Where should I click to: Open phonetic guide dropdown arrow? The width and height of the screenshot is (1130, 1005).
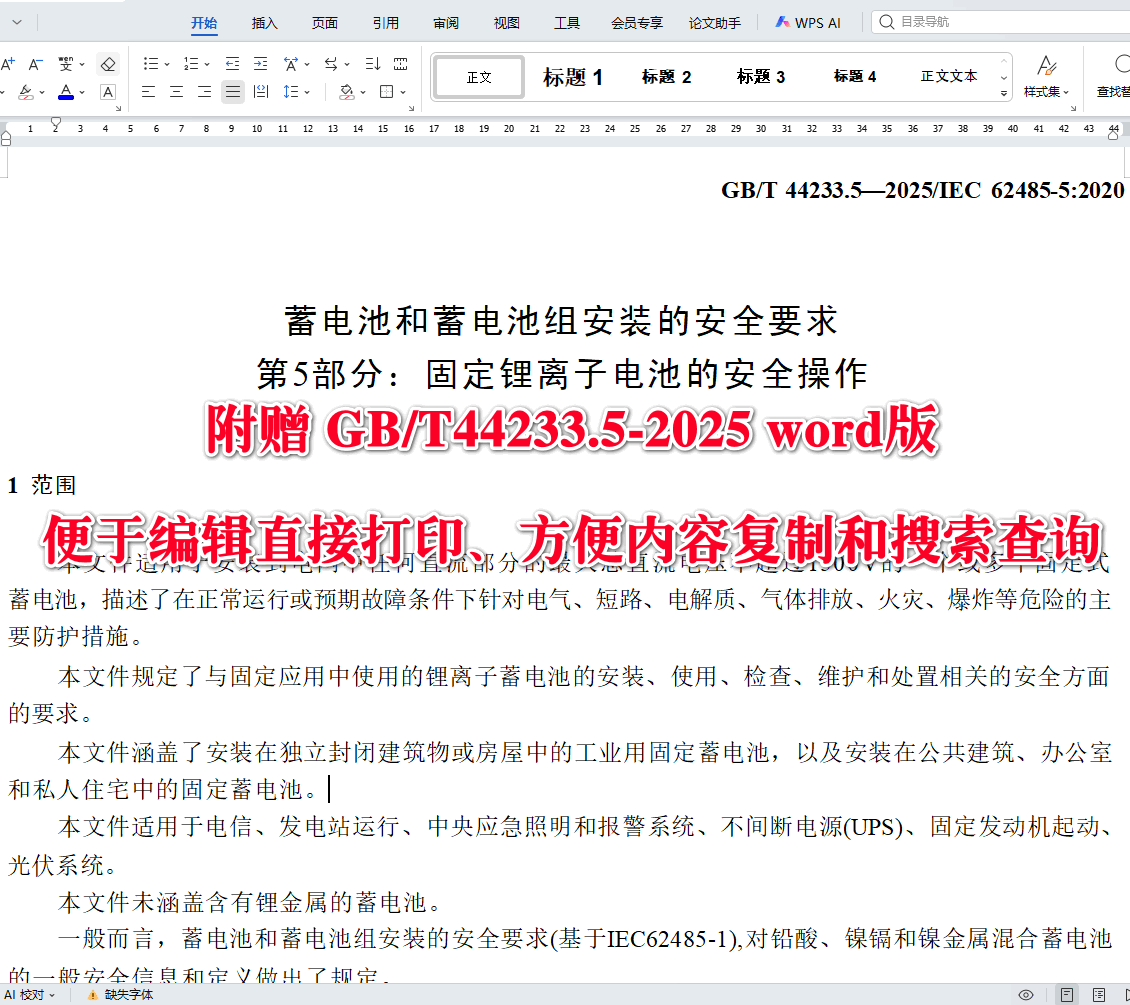click(x=82, y=65)
